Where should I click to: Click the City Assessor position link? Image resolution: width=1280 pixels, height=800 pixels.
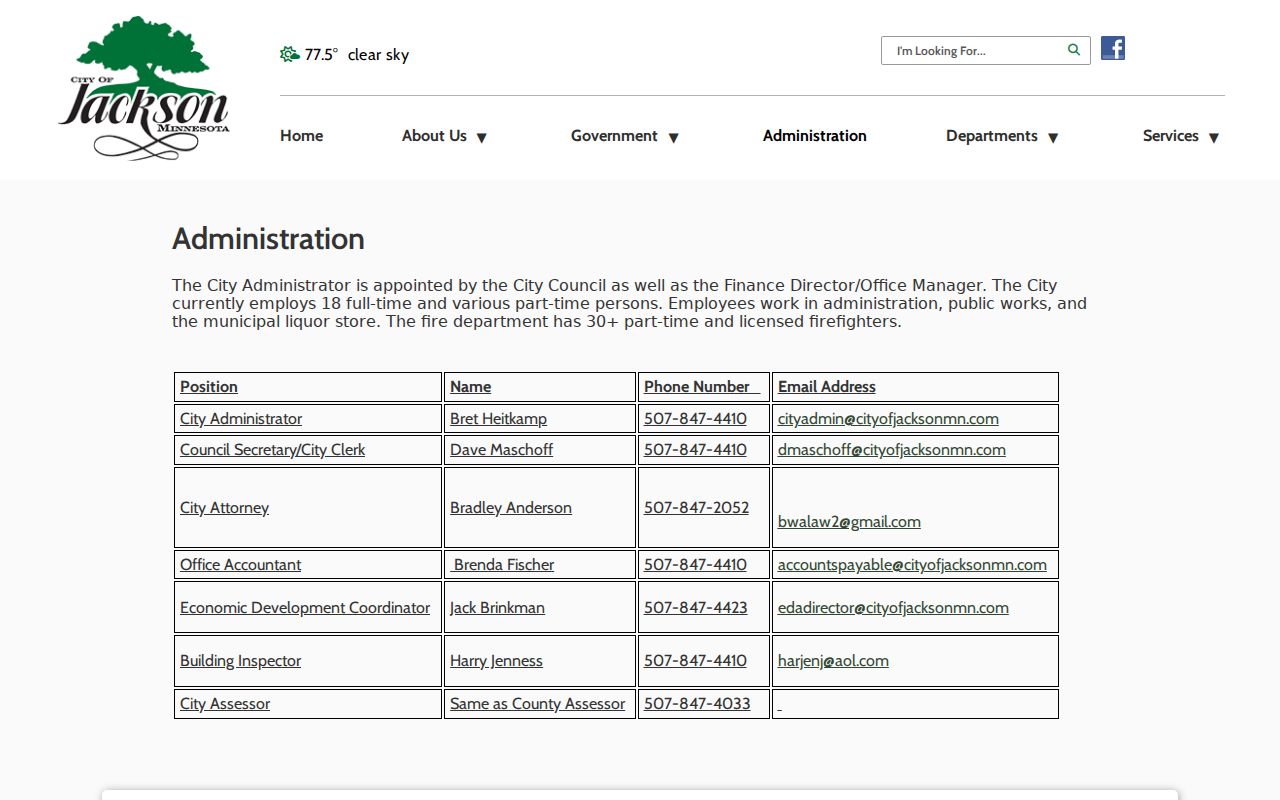point(225,704)
